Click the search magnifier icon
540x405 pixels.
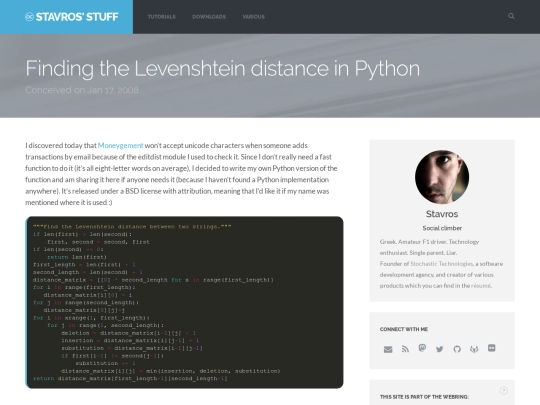511,16
